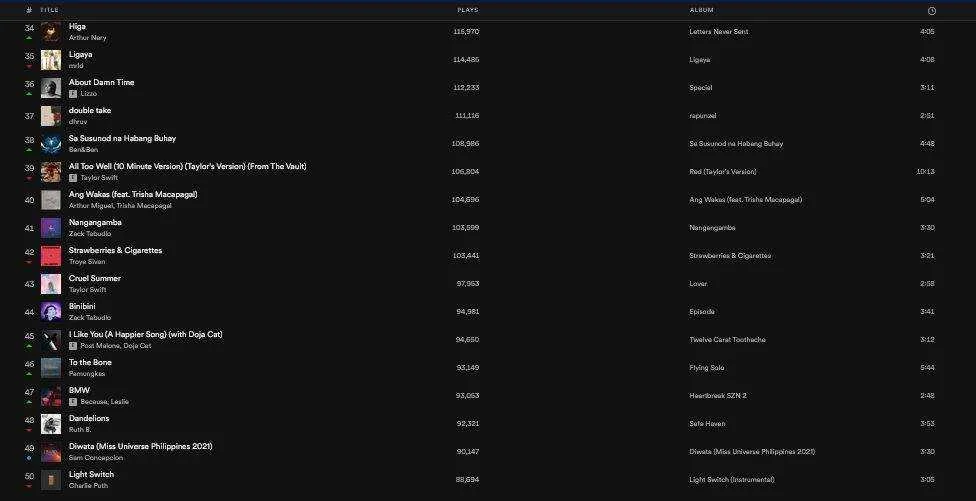976x501 pixels.
Task: Open album Safe Haven
Action: pos(708,424)
